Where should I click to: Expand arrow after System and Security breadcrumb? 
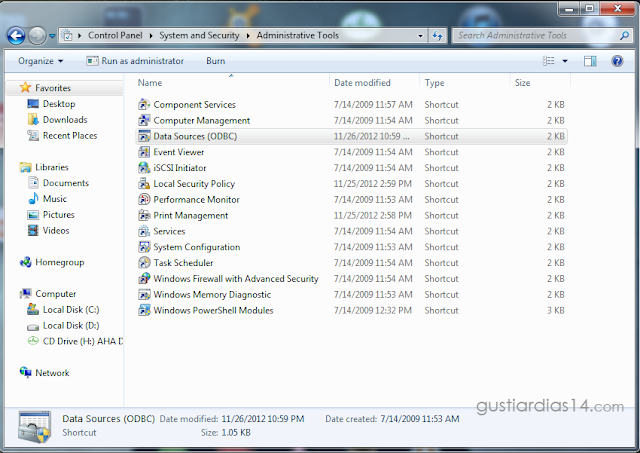pyautogui.click(x=248, y=36)
